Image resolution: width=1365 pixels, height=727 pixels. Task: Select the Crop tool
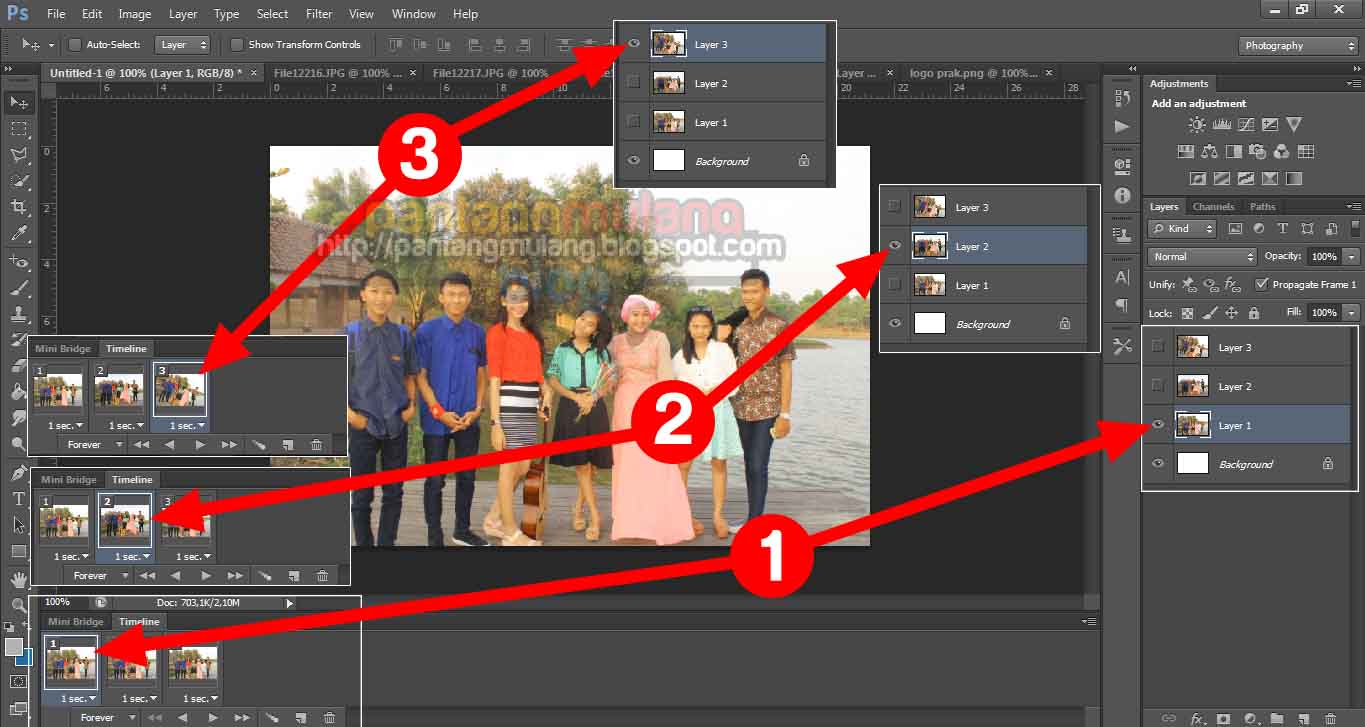(x=19, y=207)
